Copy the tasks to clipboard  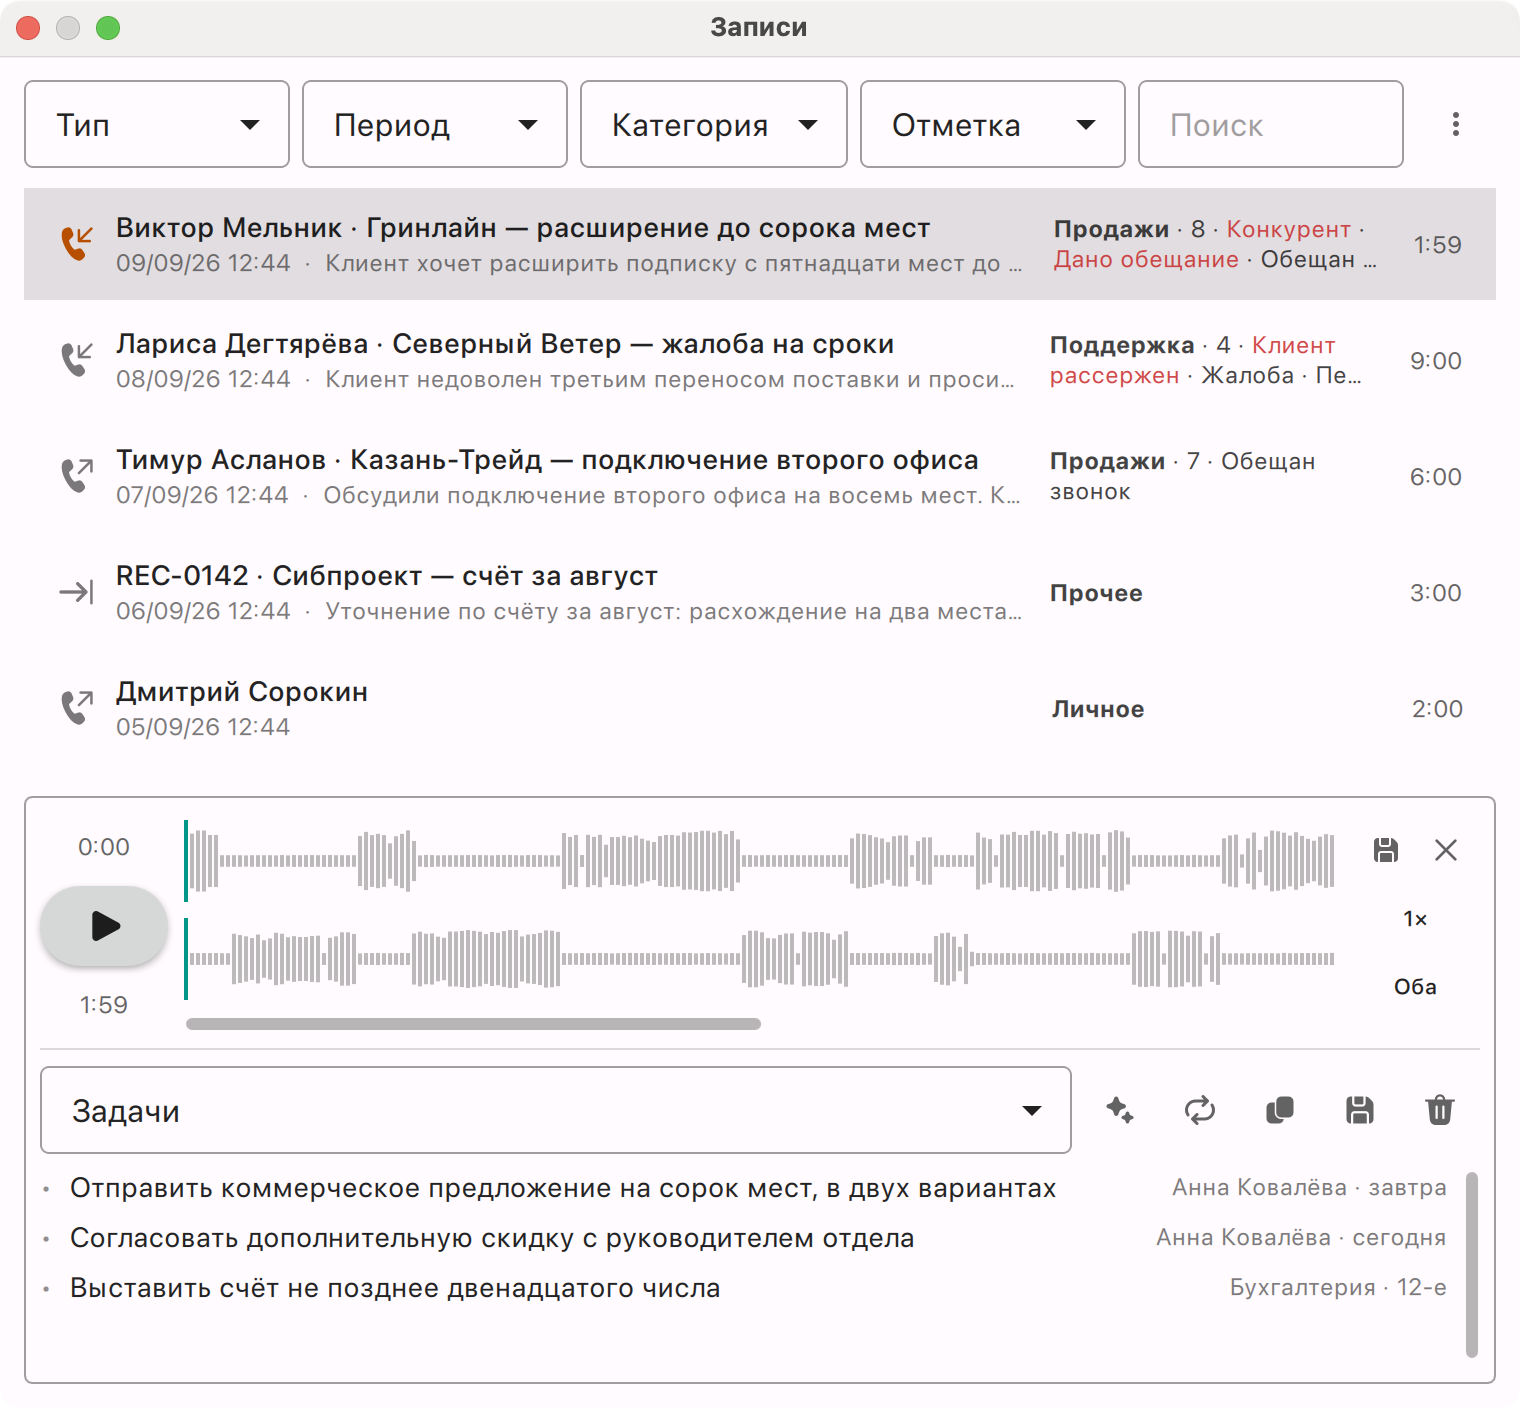[x=1280, y=1110]
